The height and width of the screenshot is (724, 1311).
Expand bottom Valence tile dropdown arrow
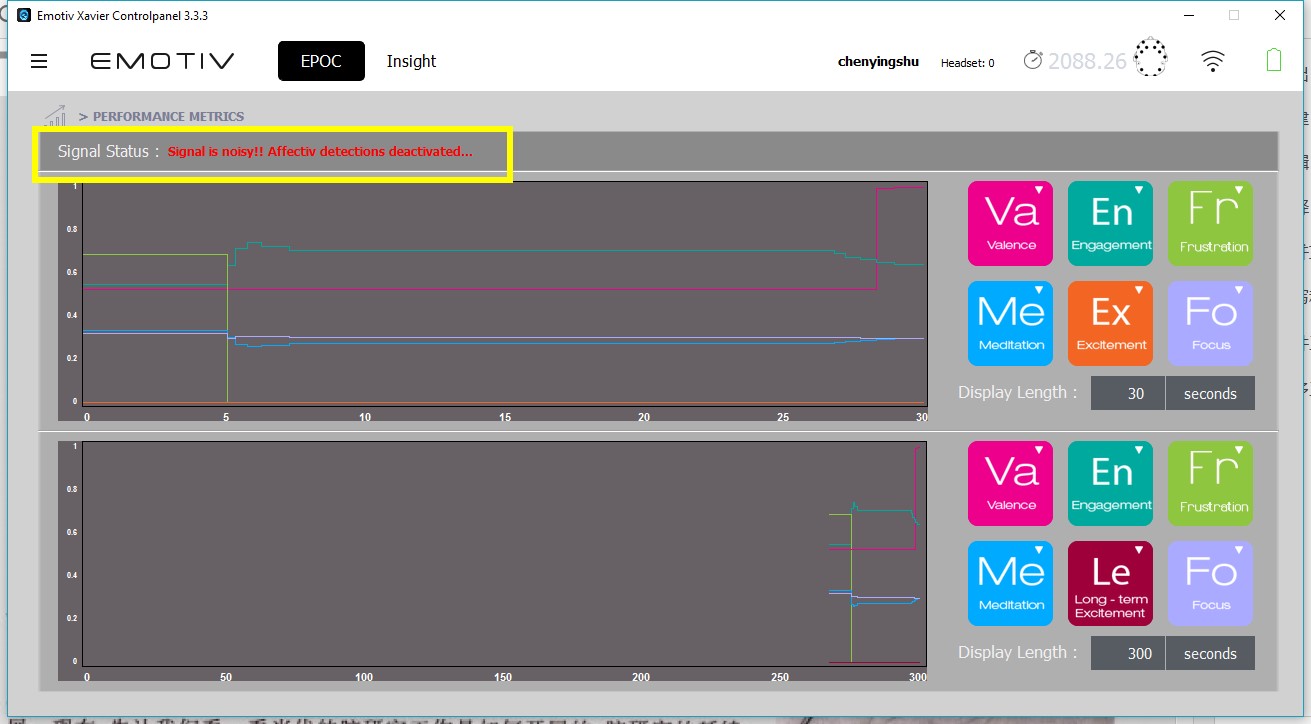(1039, 450)
